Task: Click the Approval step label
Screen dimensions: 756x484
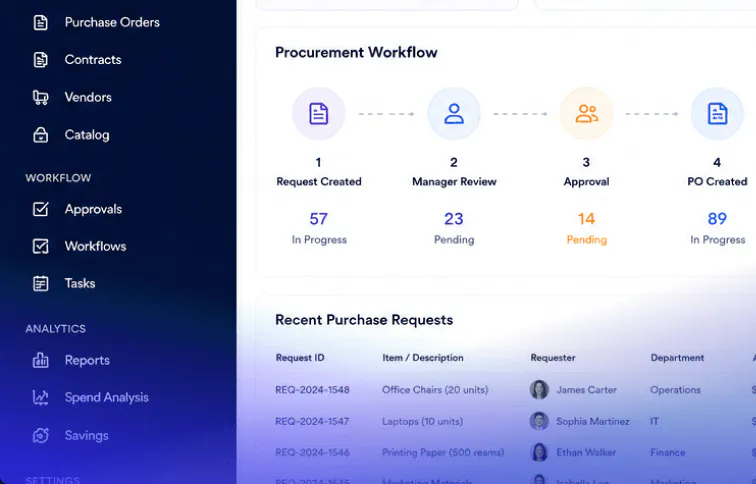Action: 586,181
